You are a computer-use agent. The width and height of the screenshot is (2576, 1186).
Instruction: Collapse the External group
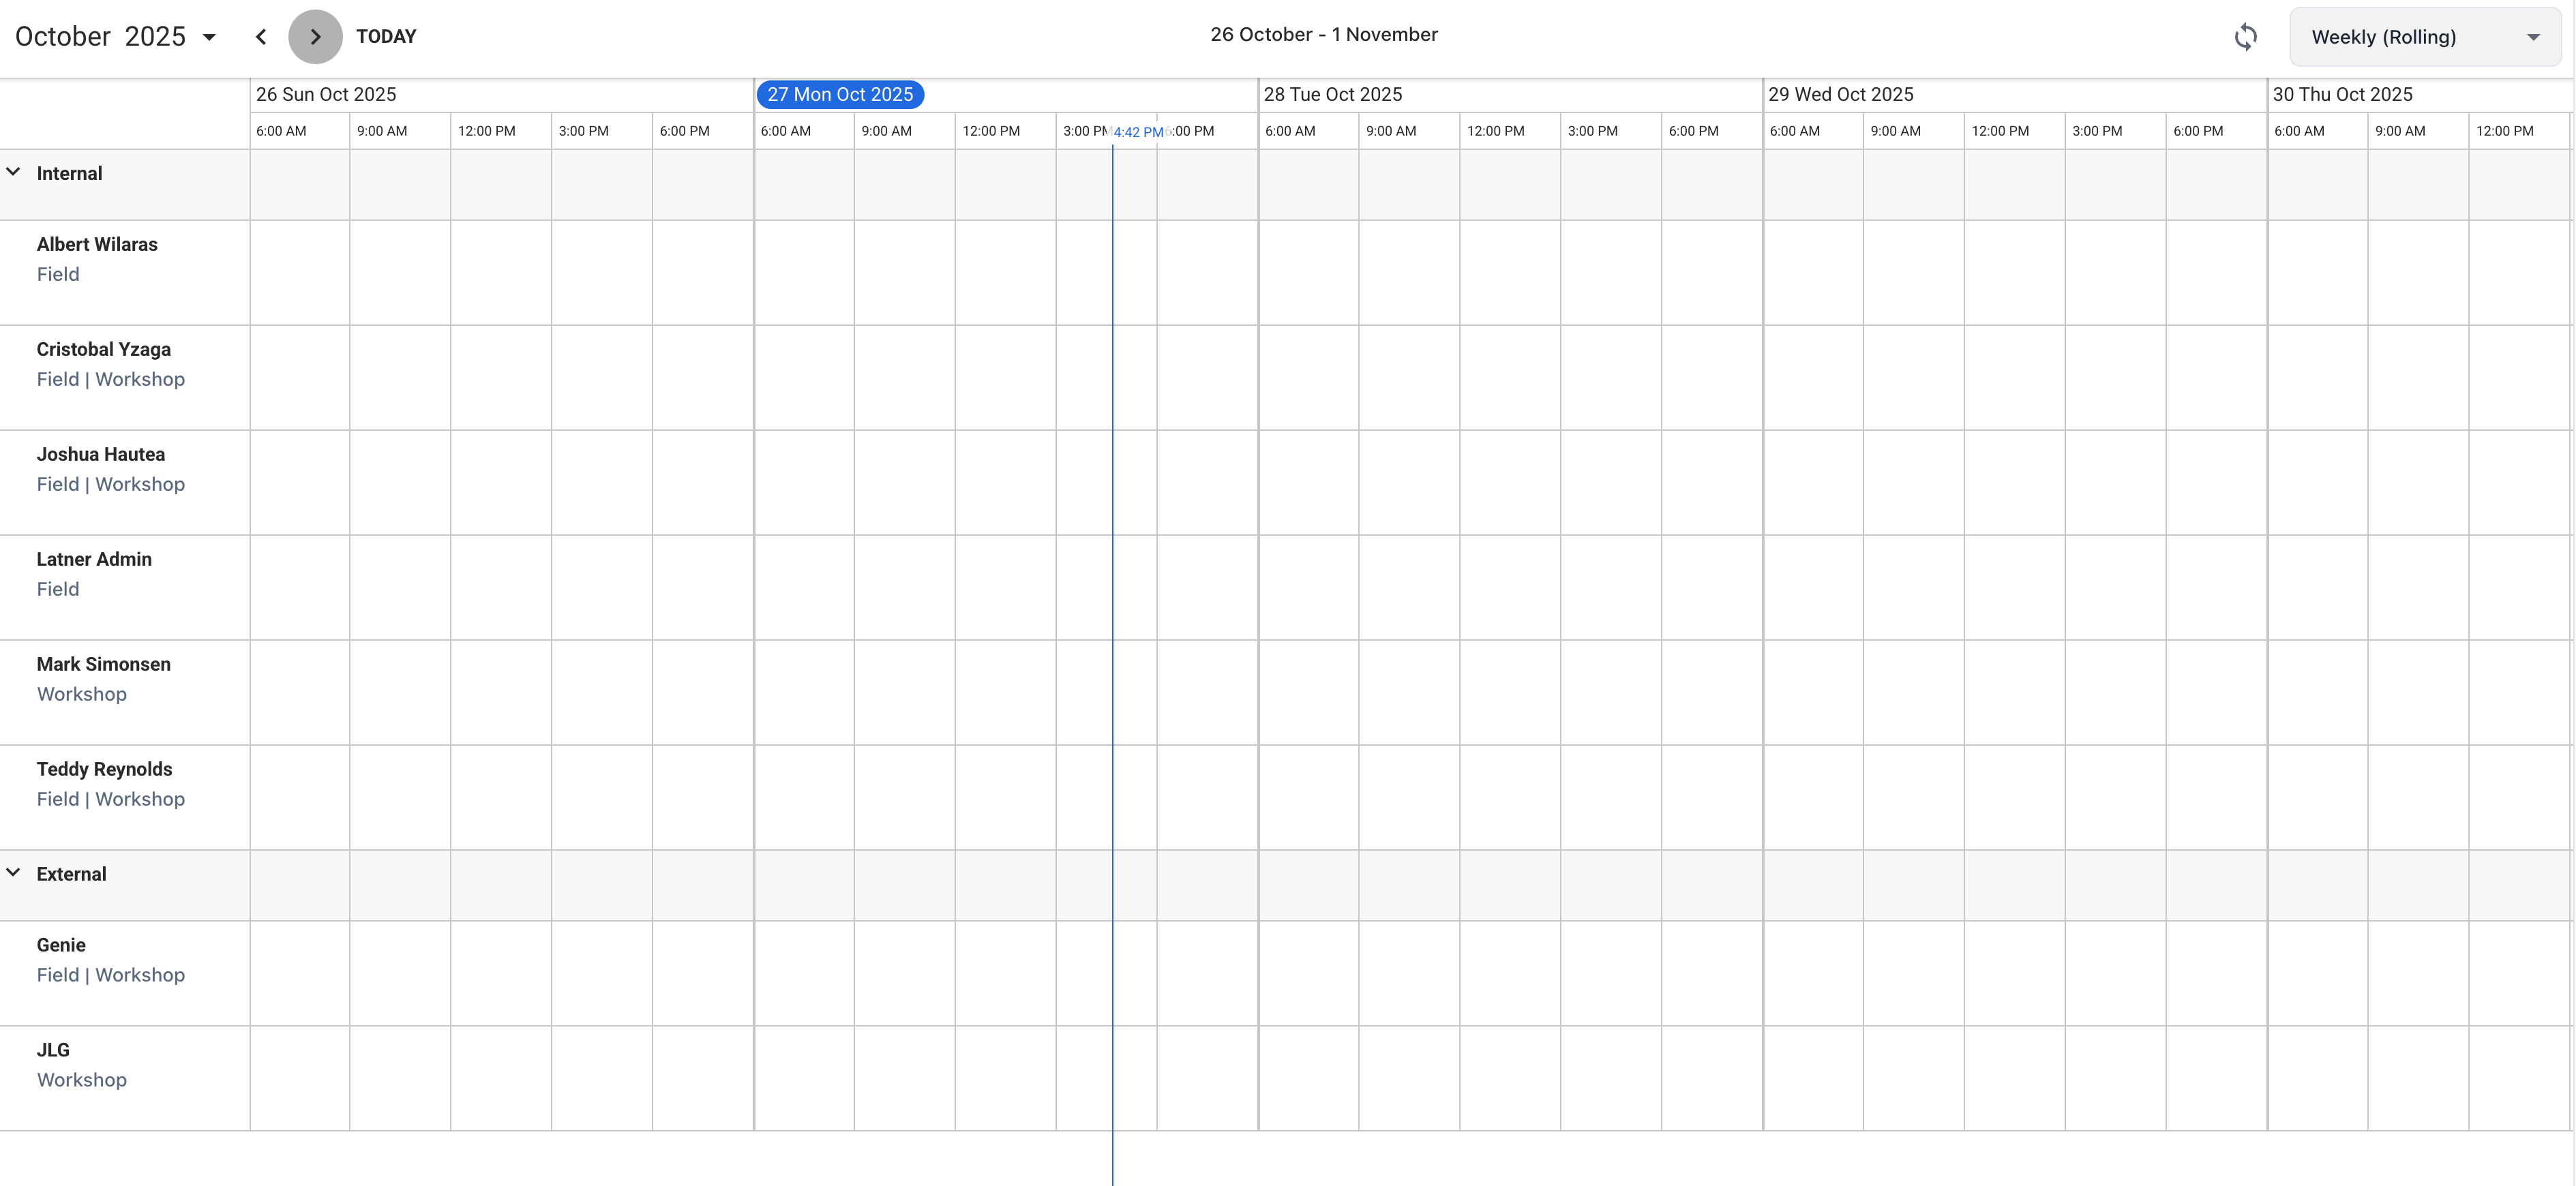pyautogui.click(x=14, y=873)
